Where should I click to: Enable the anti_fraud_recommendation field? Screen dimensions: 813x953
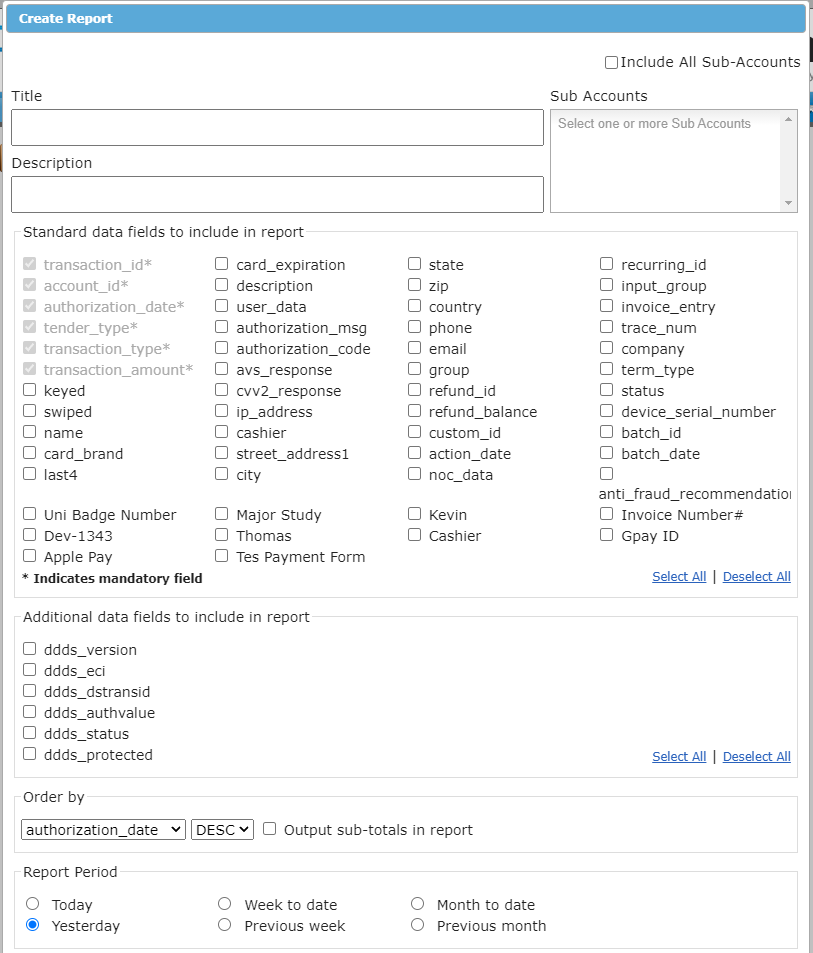point(606,474)
